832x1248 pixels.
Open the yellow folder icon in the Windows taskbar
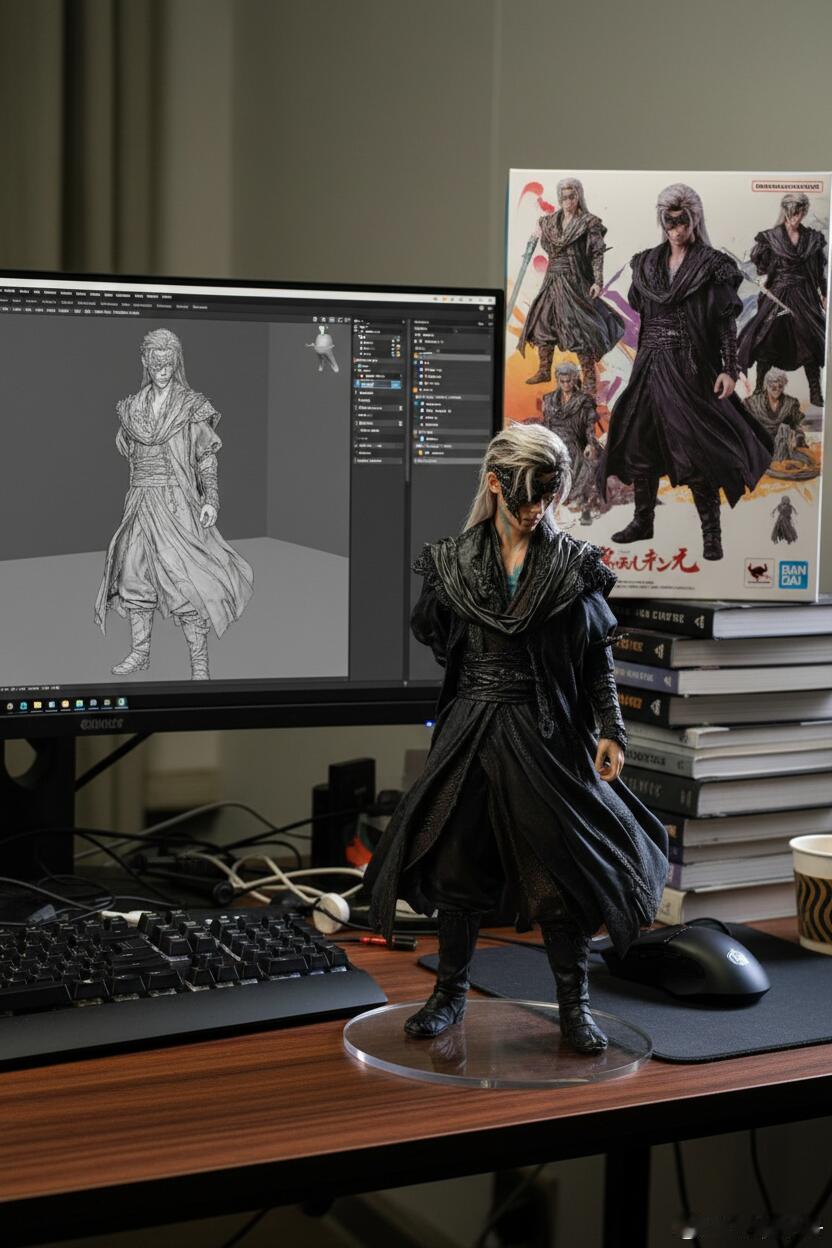click(37, 705)
